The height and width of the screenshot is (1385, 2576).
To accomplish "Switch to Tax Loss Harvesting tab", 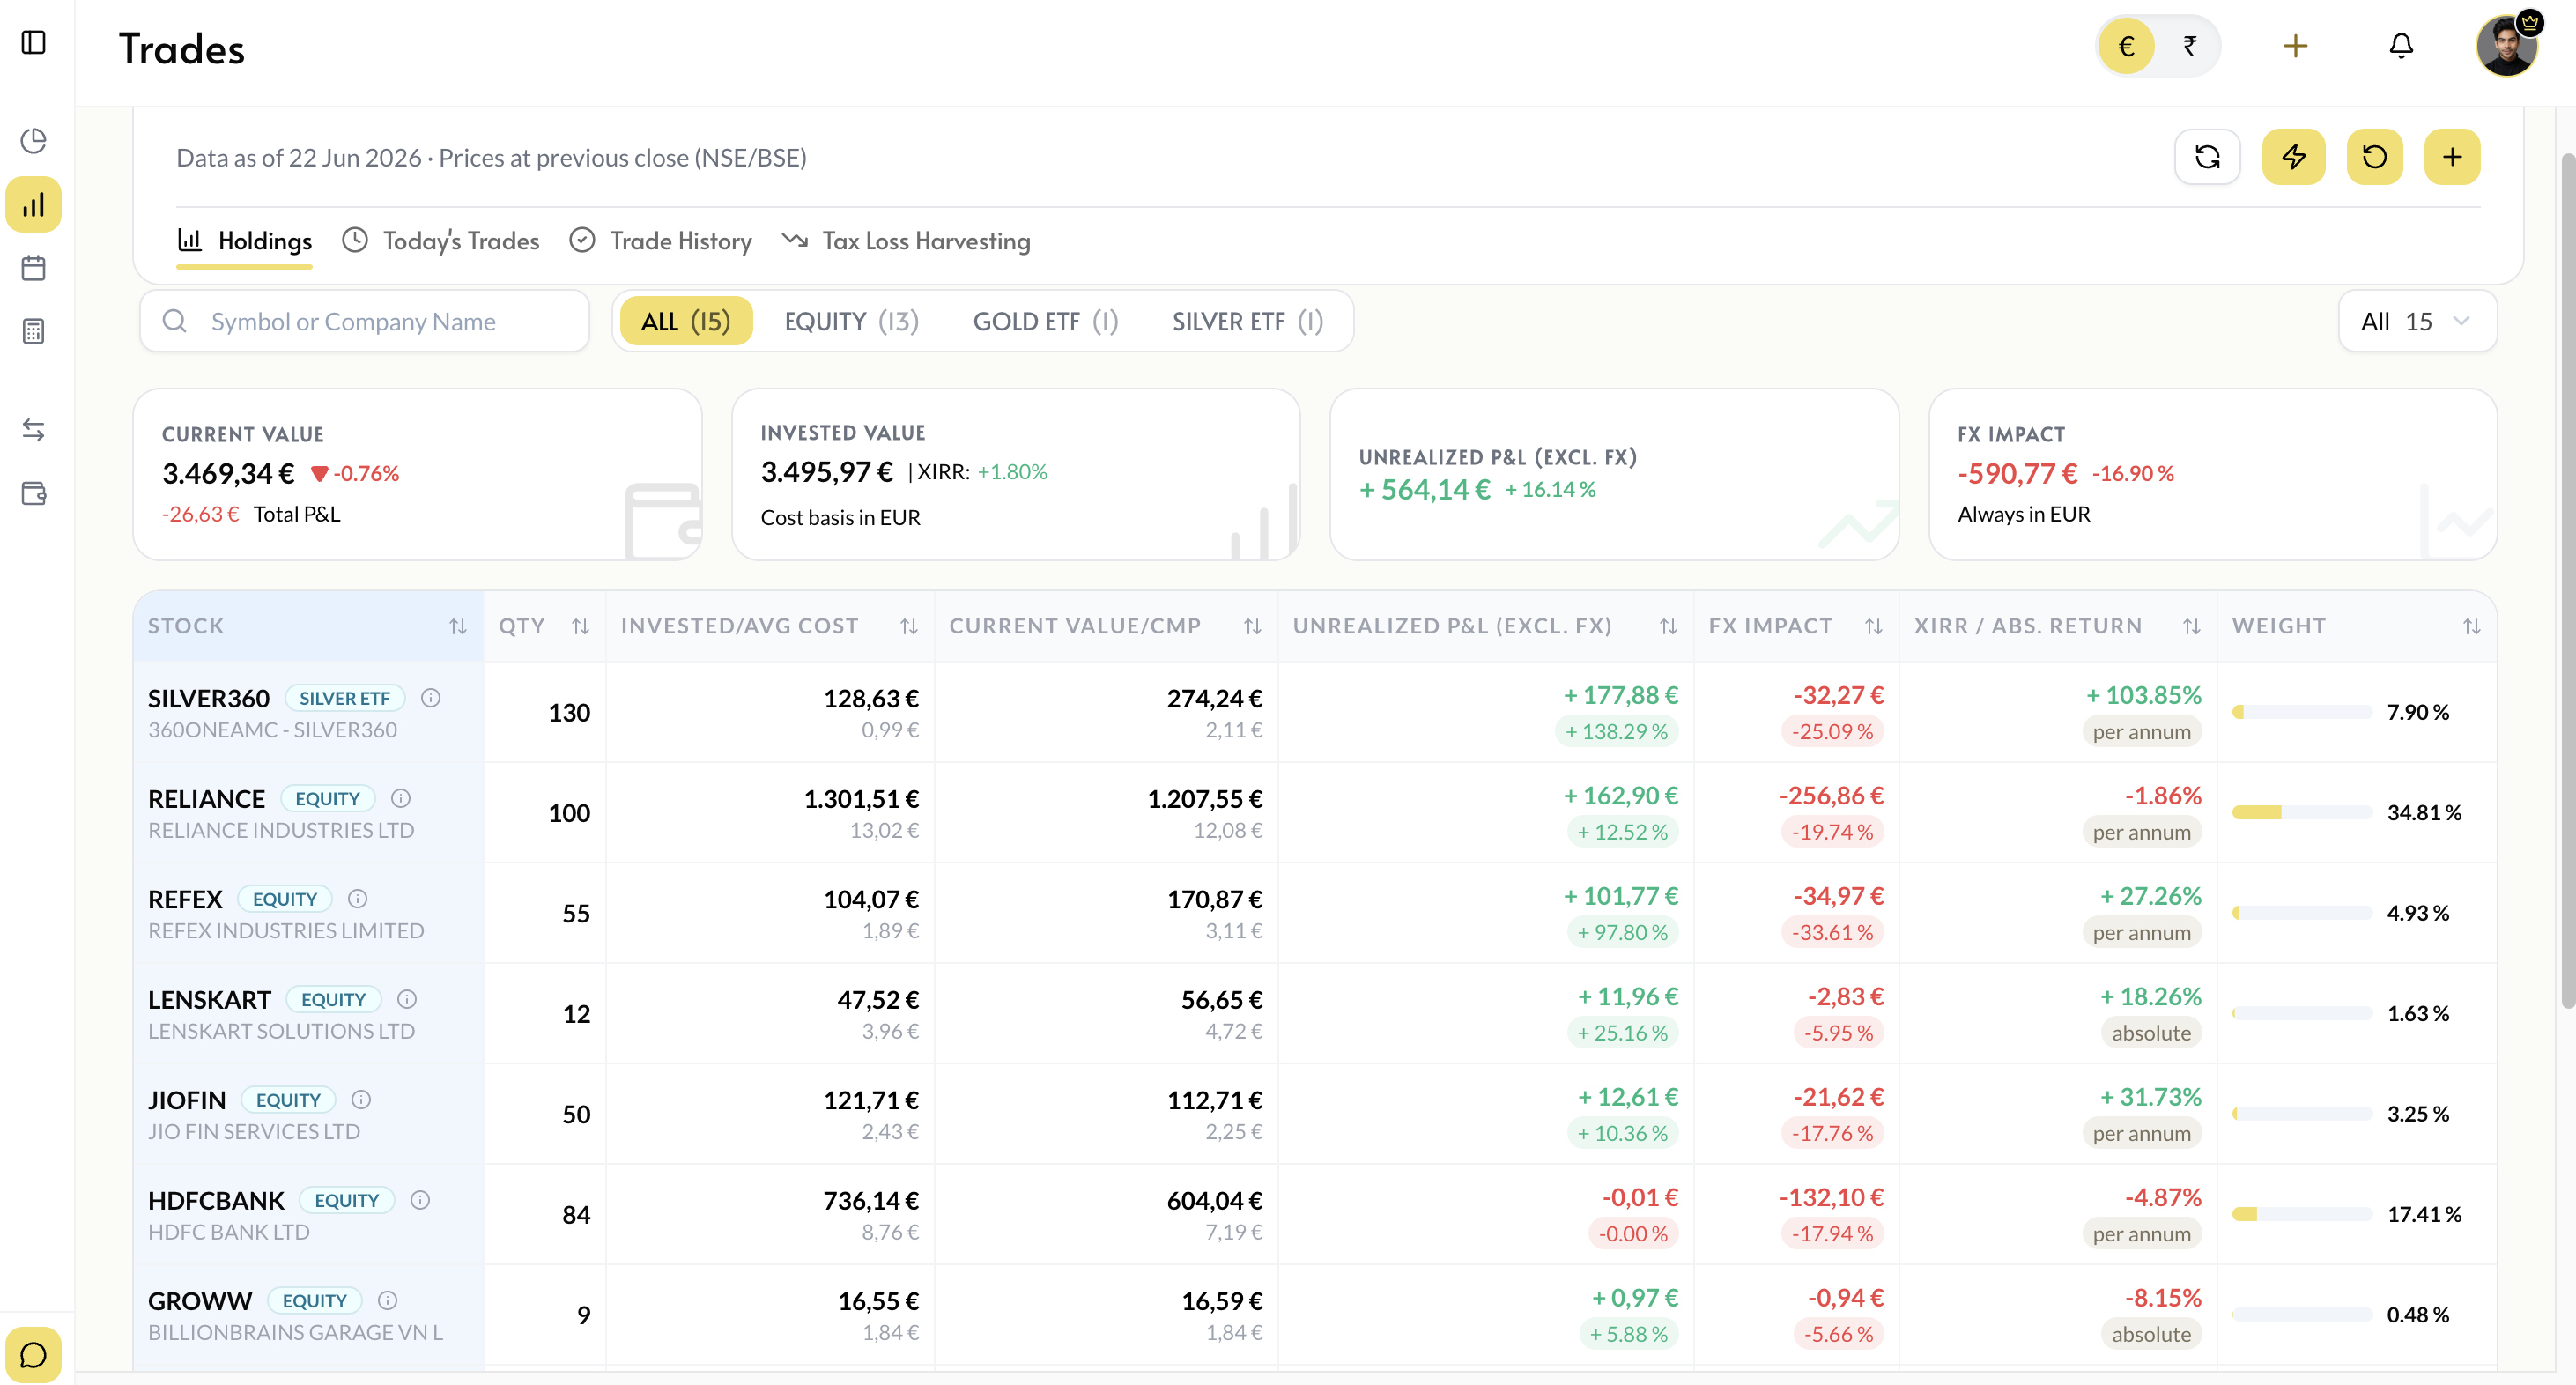I will [x=906, y=241].
